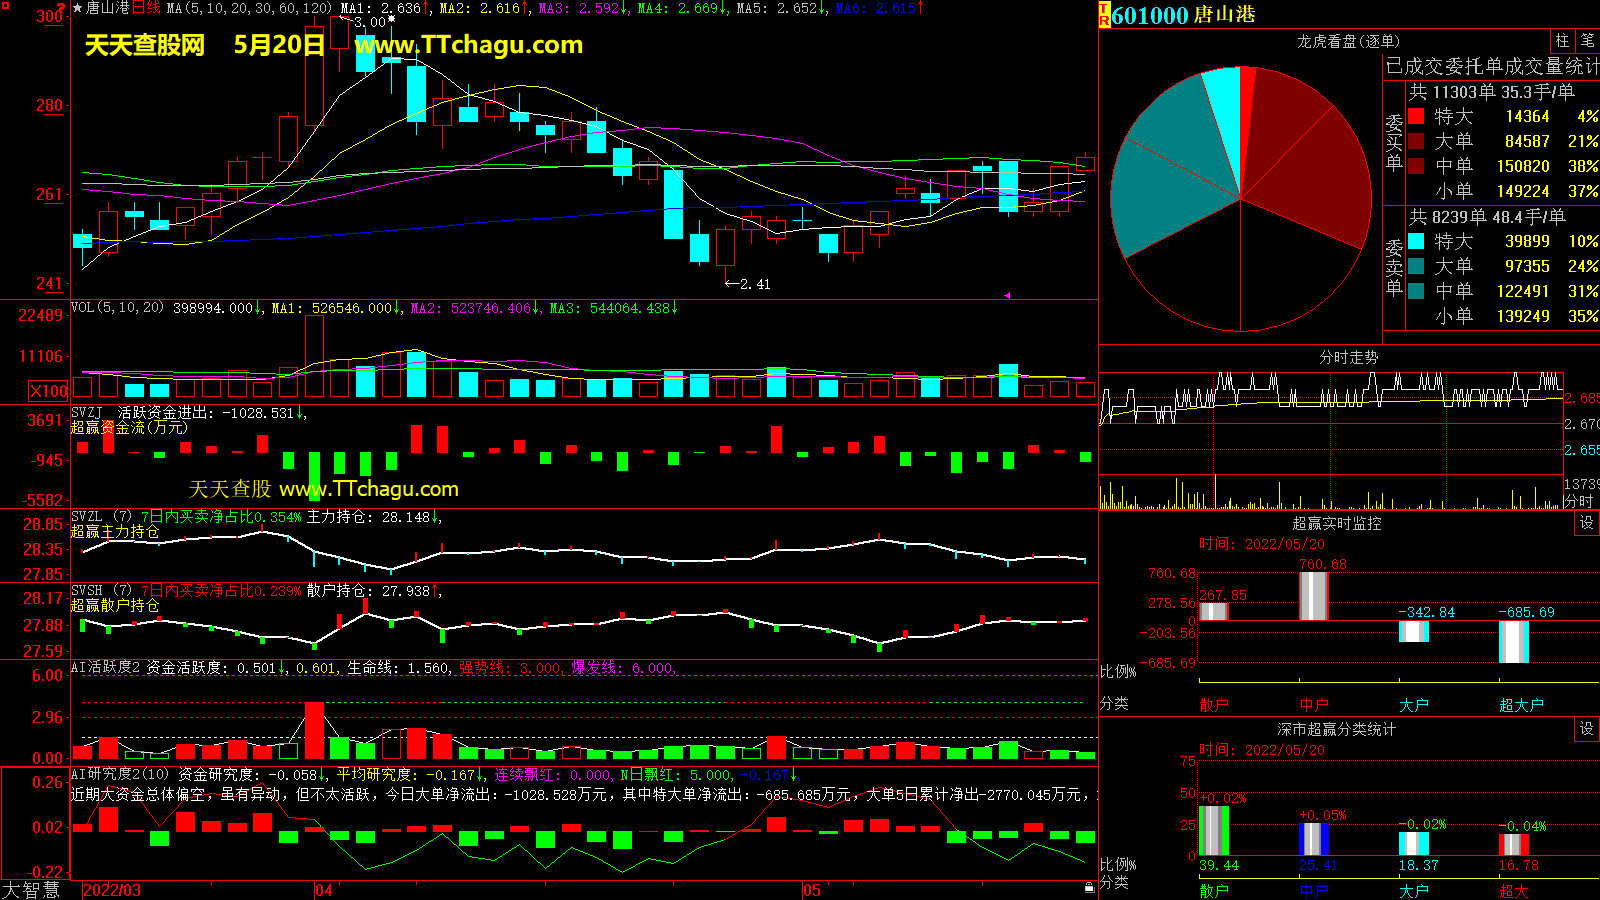Click the 大智慧 label at bottom-left
Image resolution: width=1600 pixels, height=900 pixels.
(31, 890)
